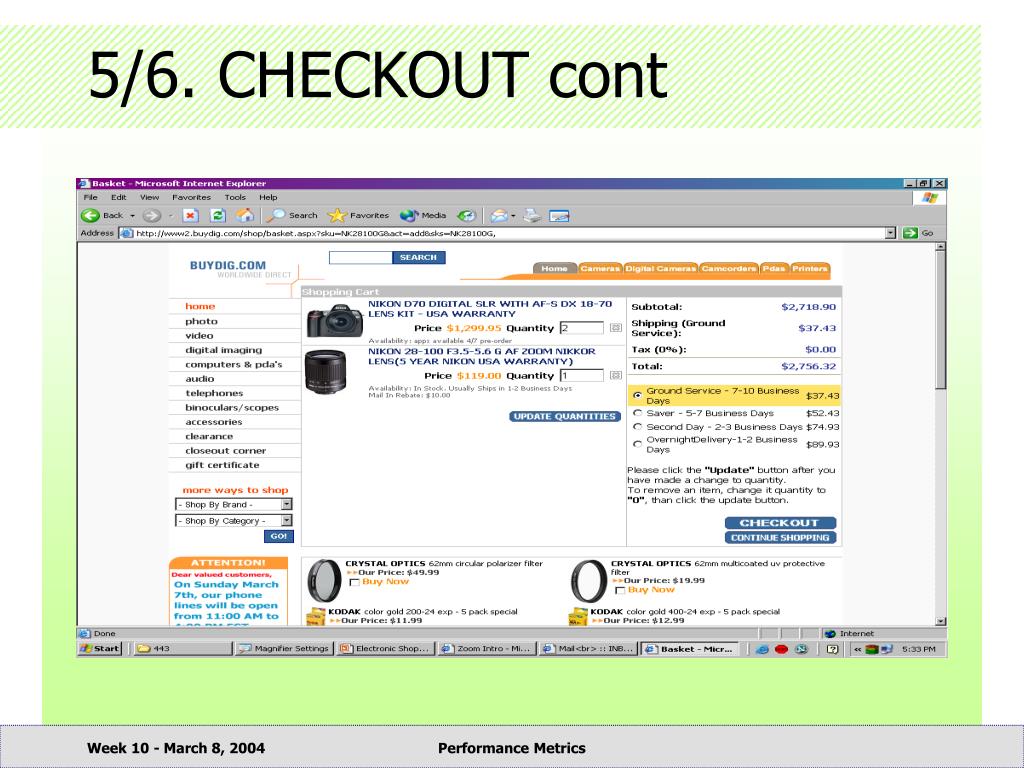Open the Help menu
1024x768 pixels.
[268, 197]
